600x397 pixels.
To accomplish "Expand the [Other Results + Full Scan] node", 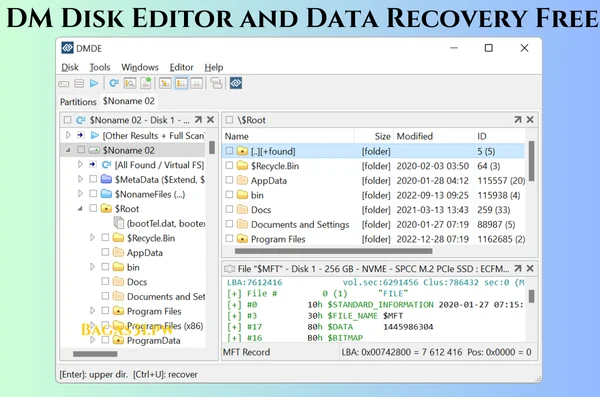I will (68, 135).
